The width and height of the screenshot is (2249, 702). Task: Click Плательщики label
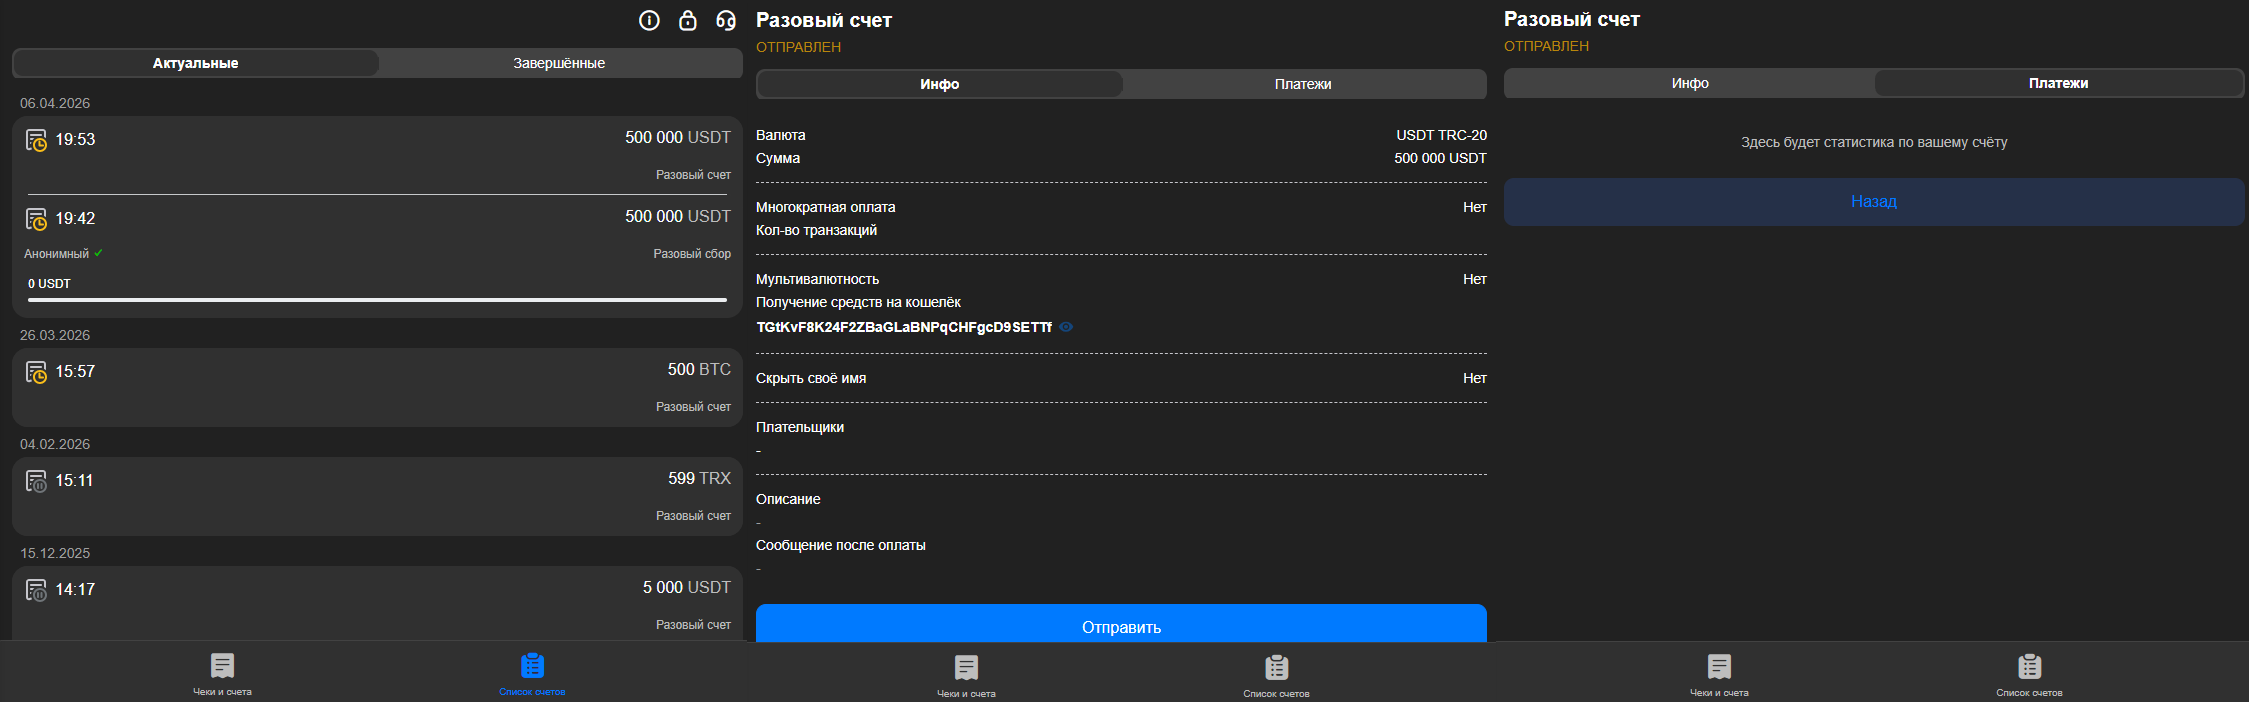[800, 427]
